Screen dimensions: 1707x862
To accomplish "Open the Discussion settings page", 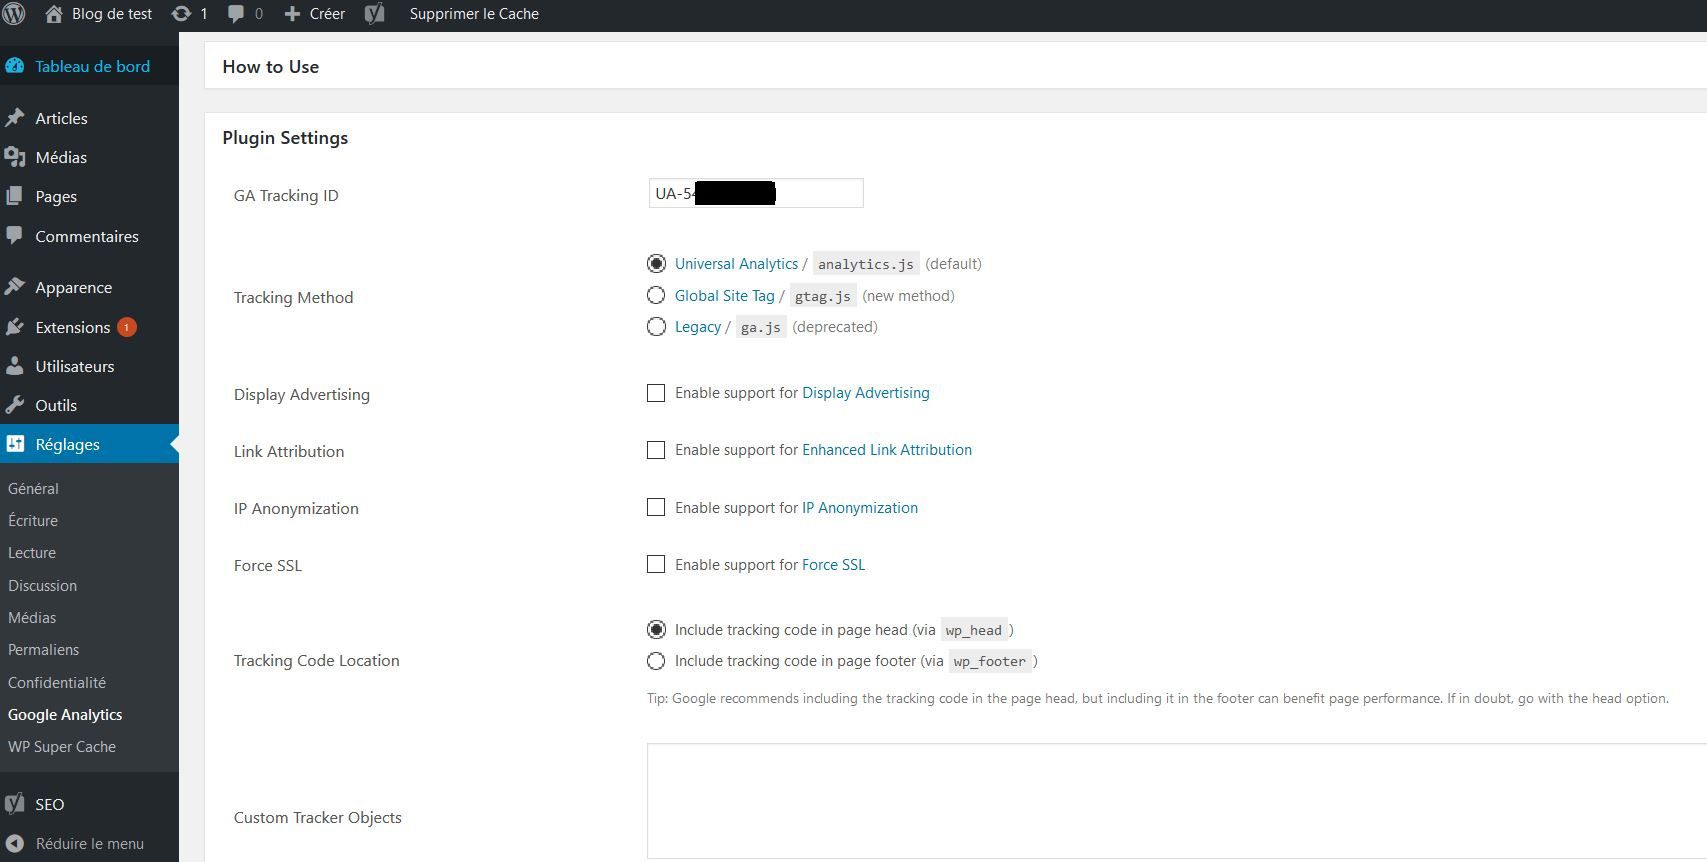I will pyautogui.click(x=42, y=585).
